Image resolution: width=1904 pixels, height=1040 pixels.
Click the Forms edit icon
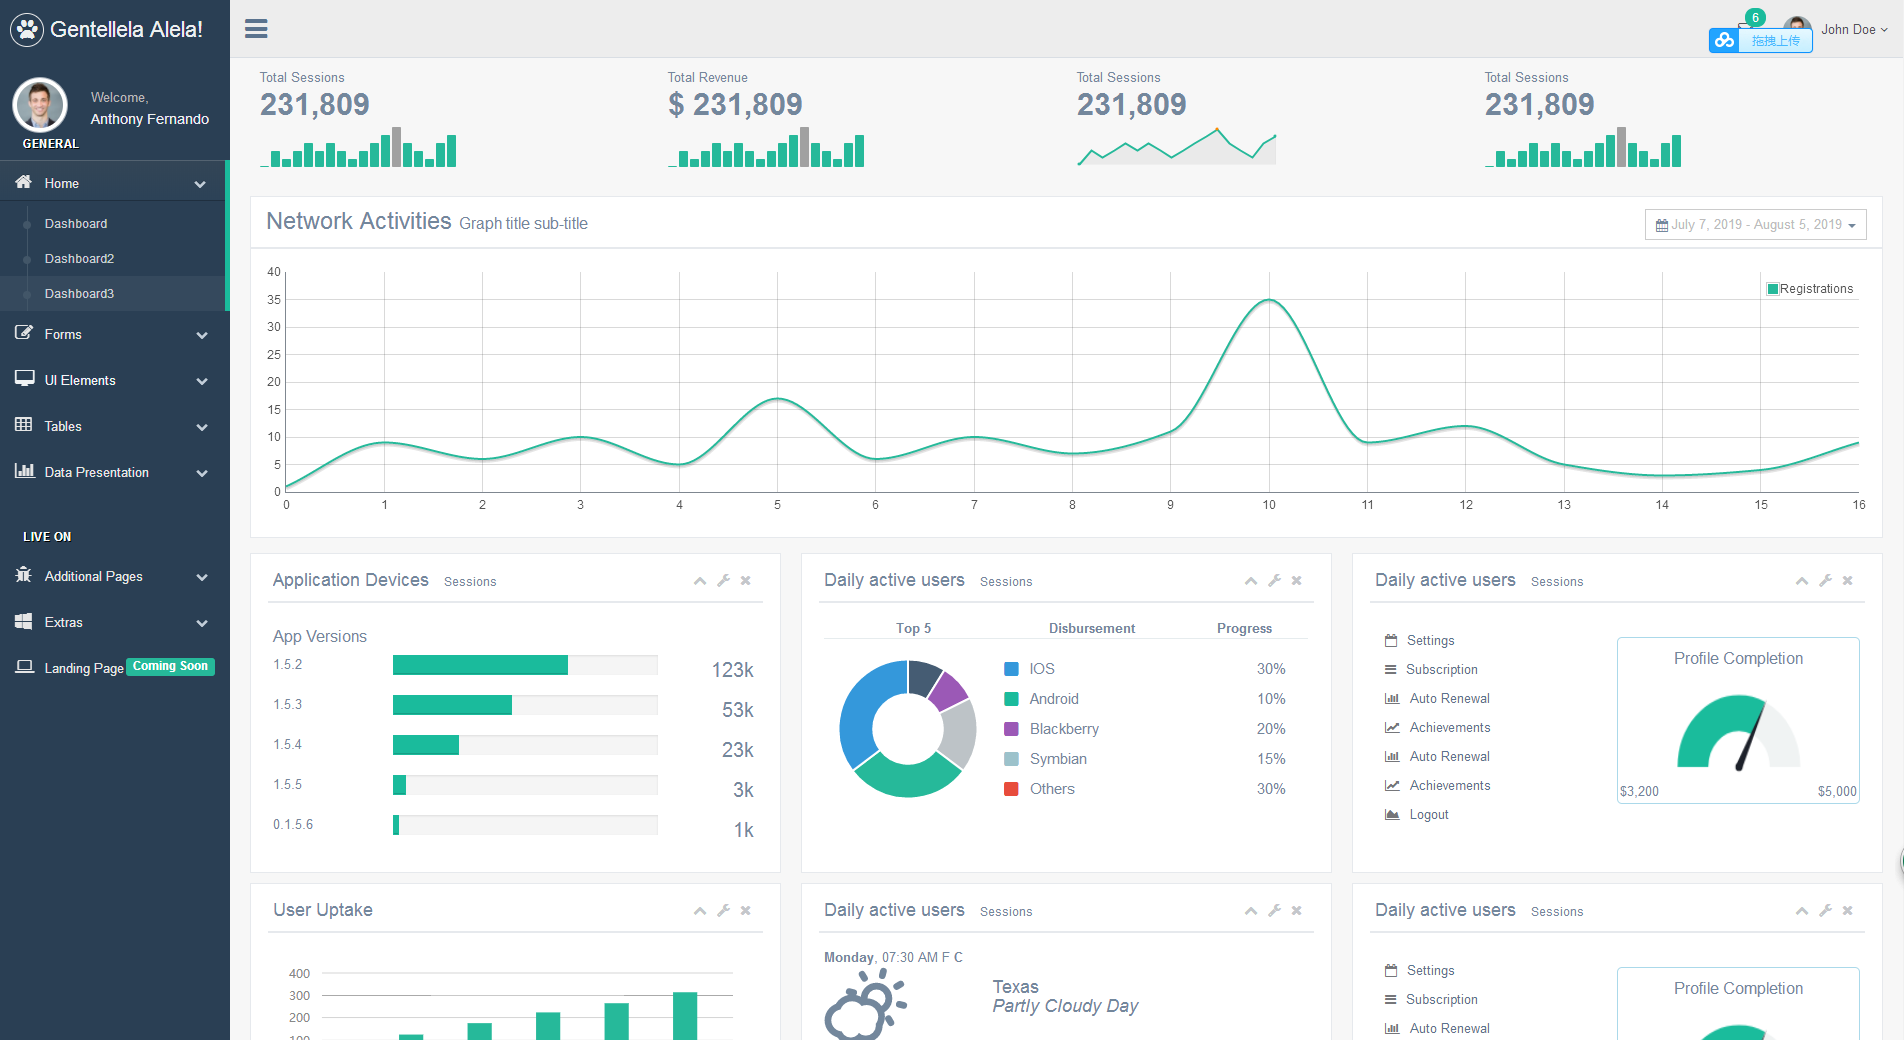pos(24,333)
